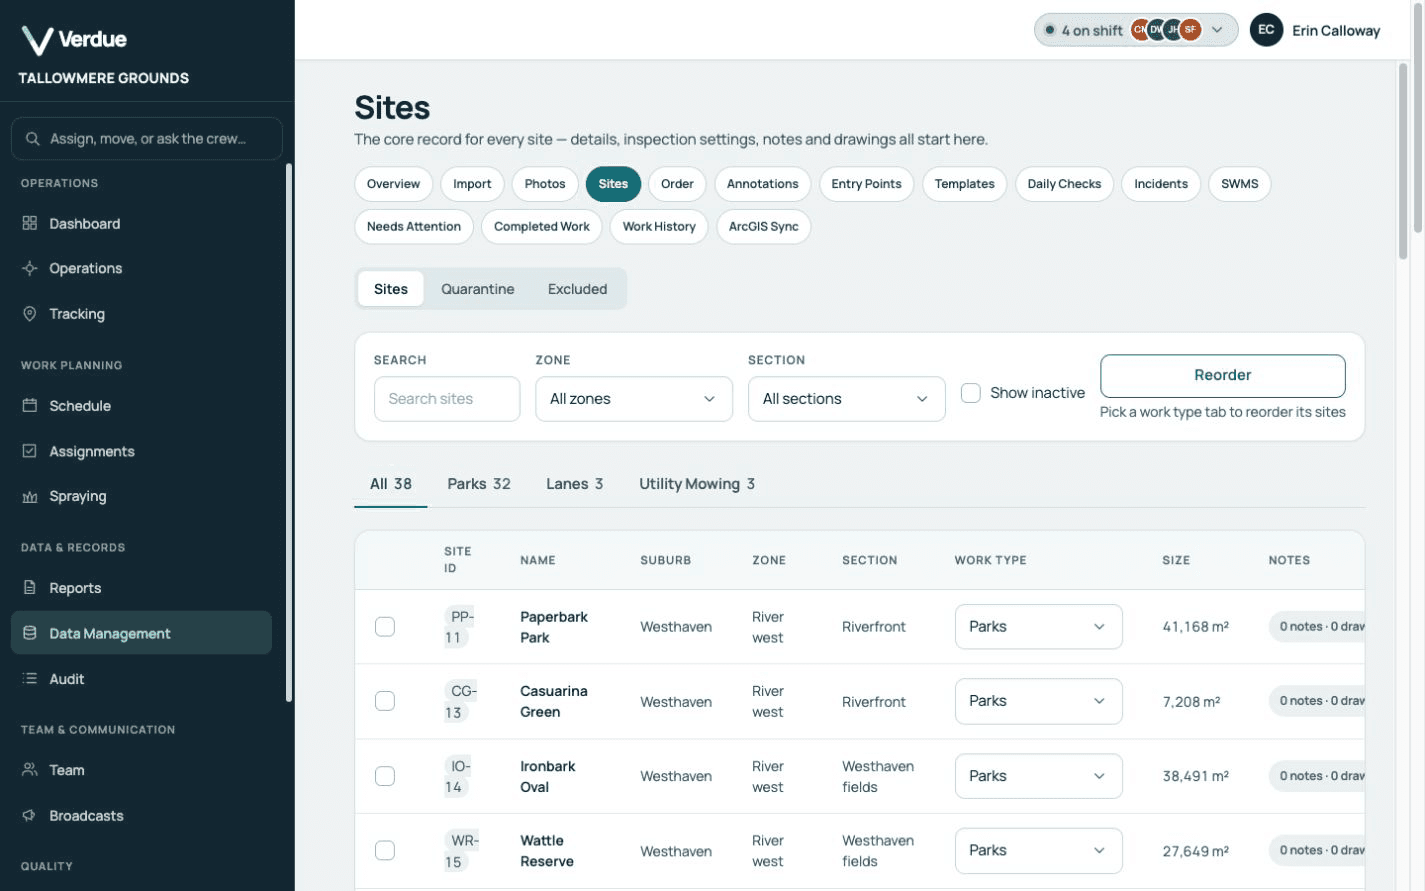Click the Broadcasts megaphone icon
1425x891 pixels.
(x=30, y=815)
